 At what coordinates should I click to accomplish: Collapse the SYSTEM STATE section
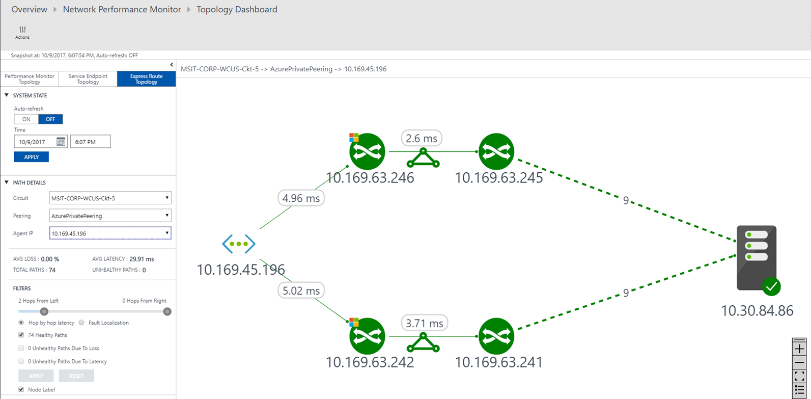point(6,95)
